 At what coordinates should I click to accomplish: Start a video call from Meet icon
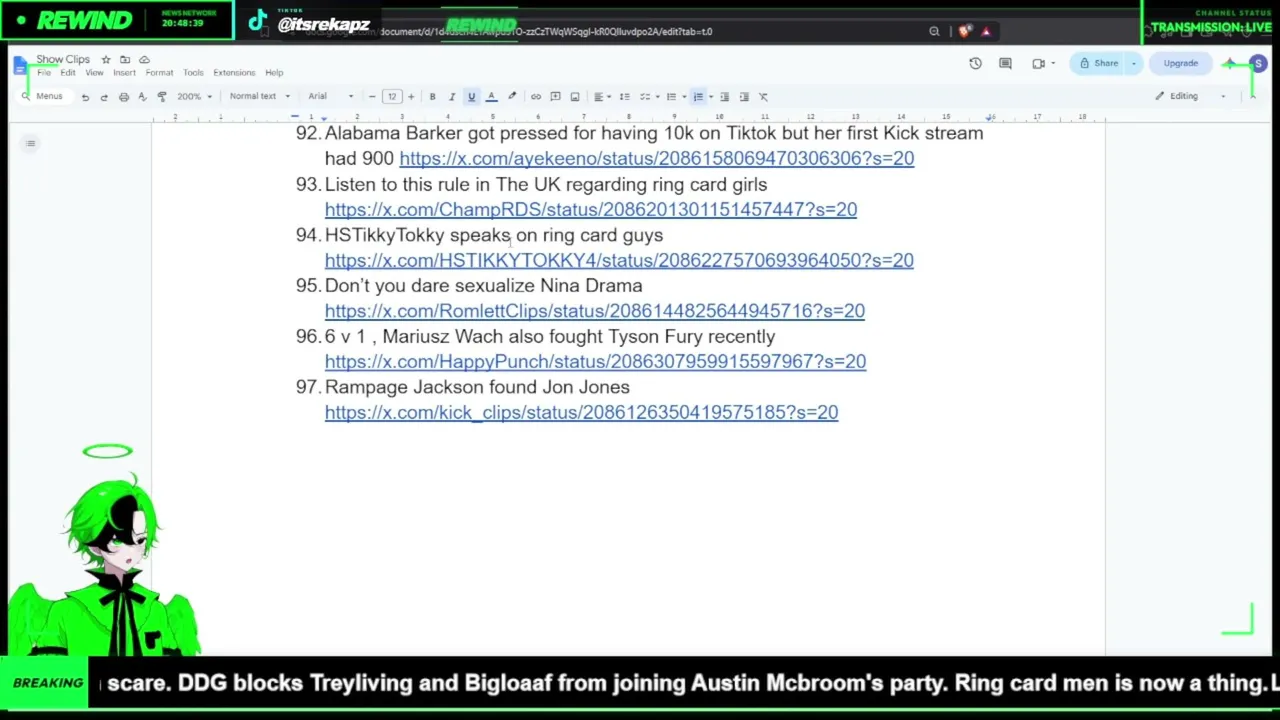(1039, 64)
